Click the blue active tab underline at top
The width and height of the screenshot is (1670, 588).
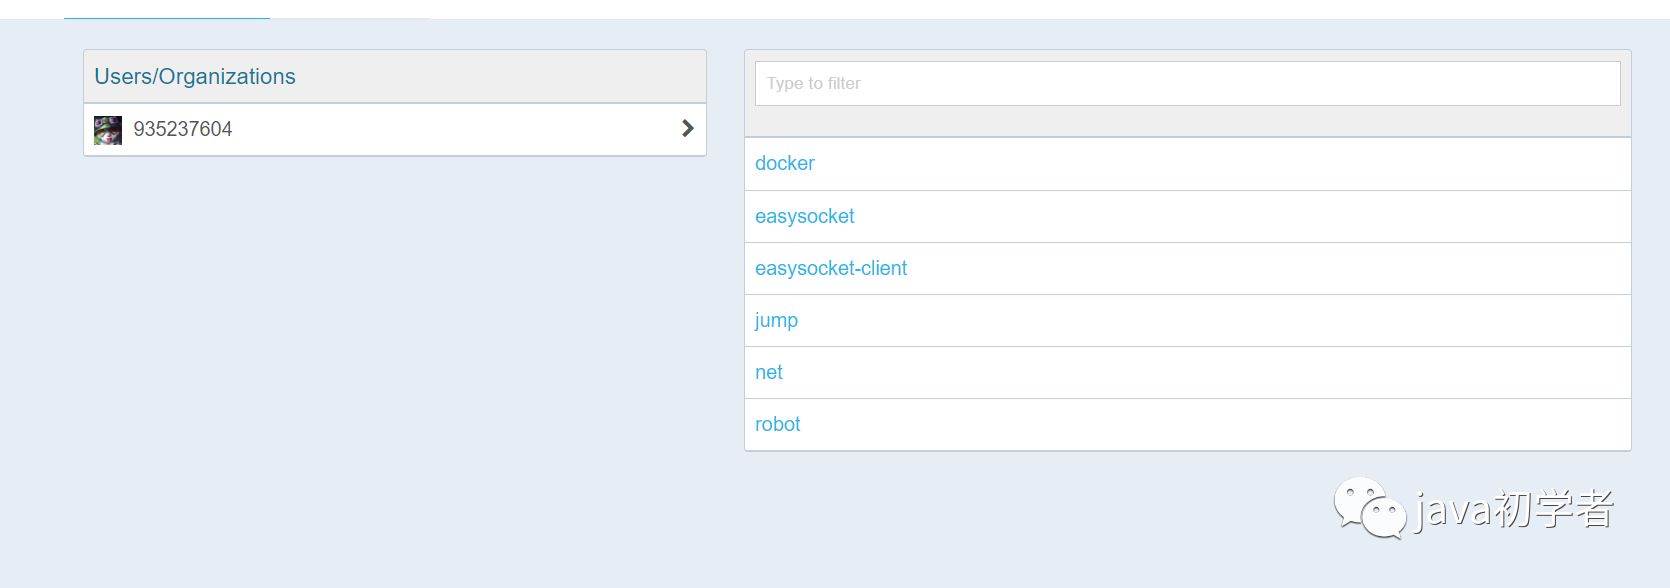tap(167, 18)
